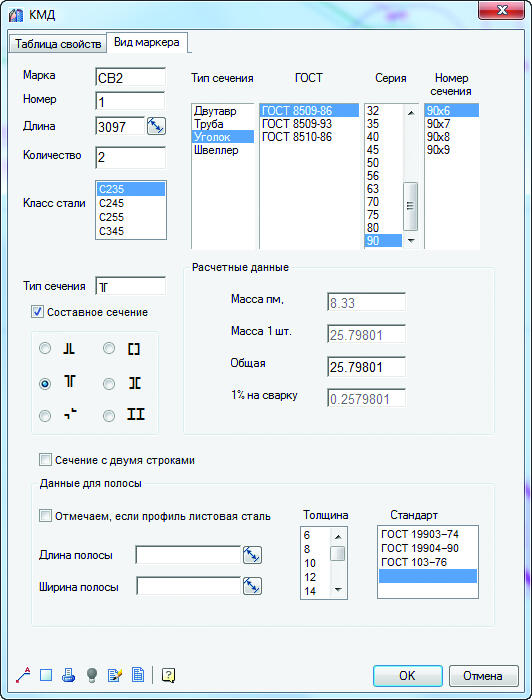
Task: Select Швеллер in Тип сечения list
Action: point(222,150)
